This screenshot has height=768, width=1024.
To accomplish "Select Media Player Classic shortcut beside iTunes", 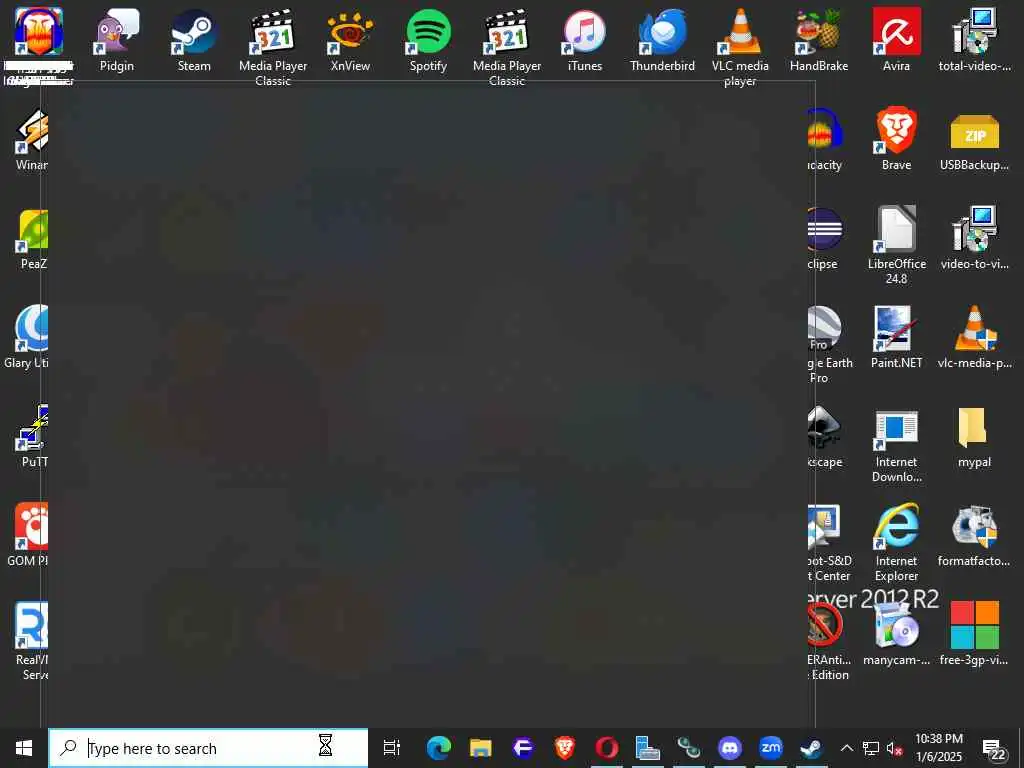I will click(x=507, y=47).
